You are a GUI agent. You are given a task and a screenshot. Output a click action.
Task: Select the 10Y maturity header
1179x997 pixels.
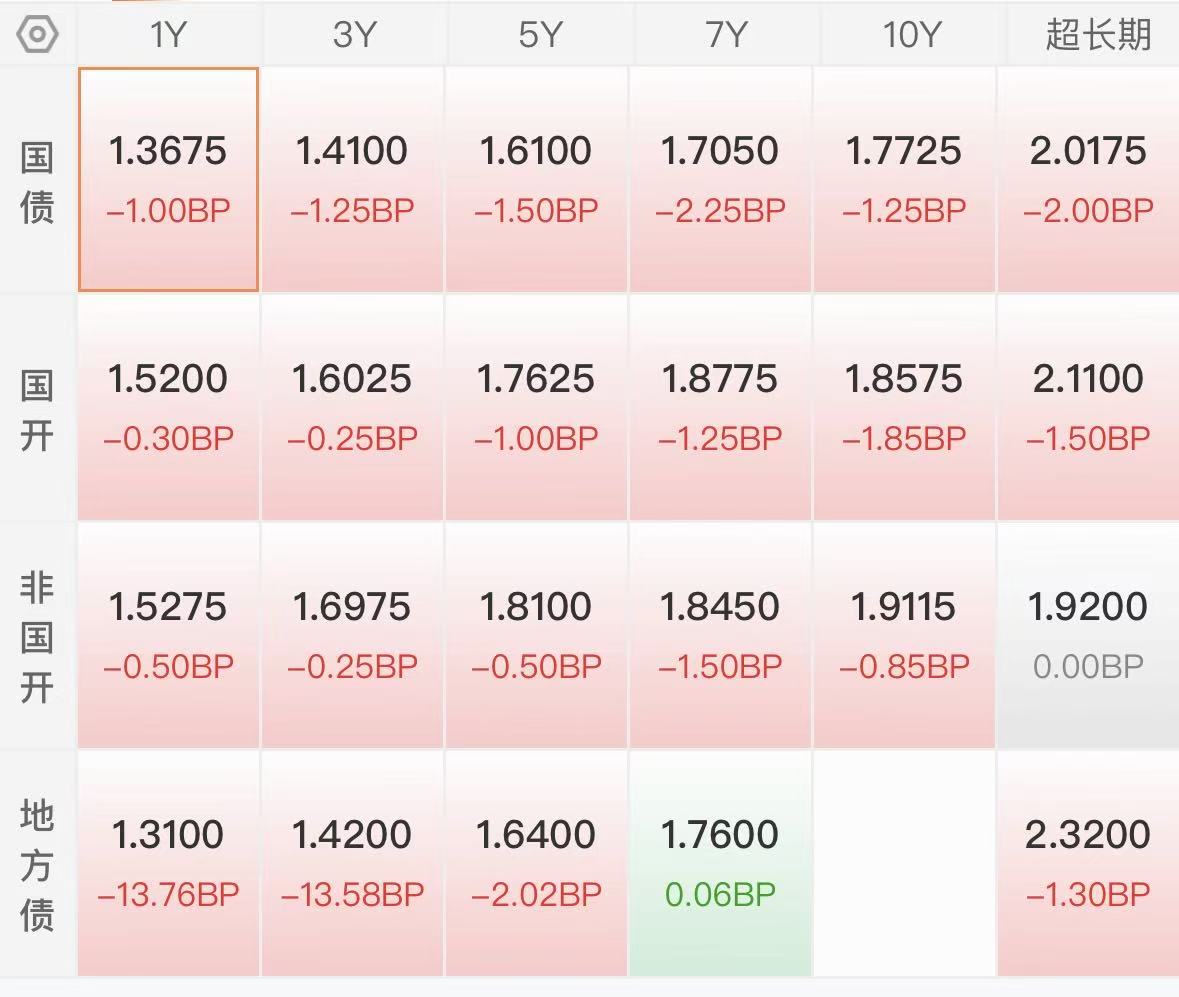pyautogui.click(x=911, y=34)
